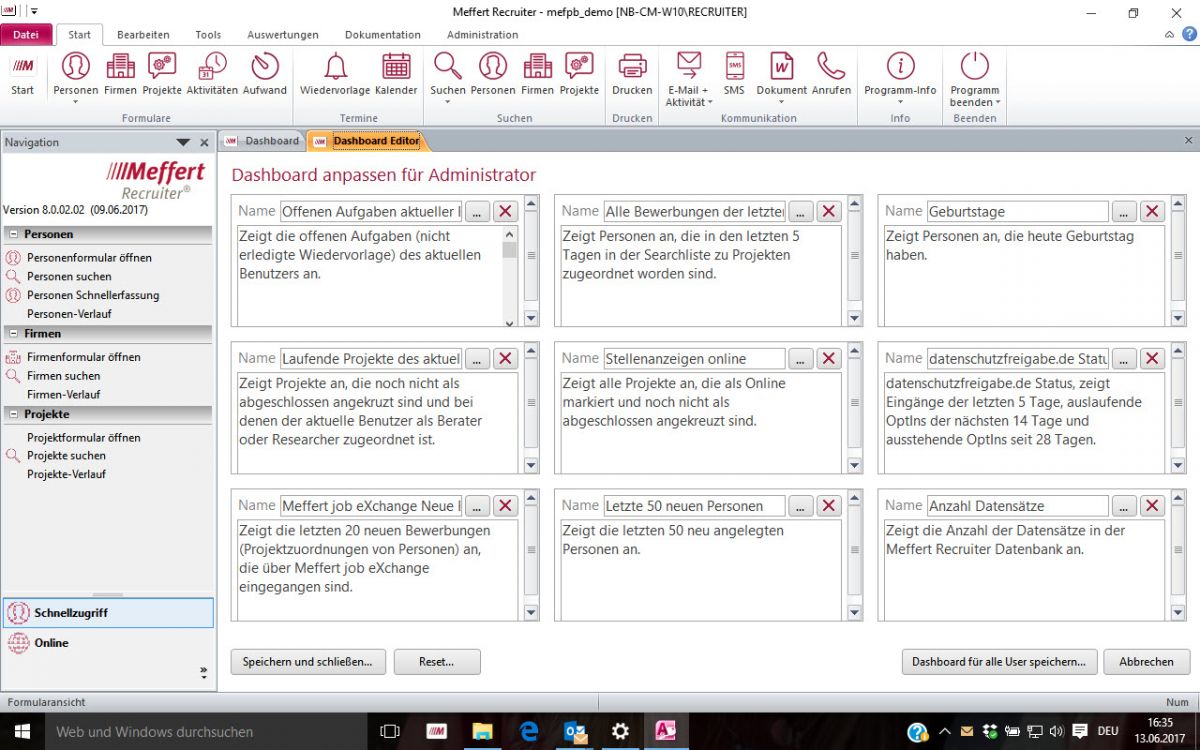
Task: Open the Kalender
Action: [x=396, y=73]
